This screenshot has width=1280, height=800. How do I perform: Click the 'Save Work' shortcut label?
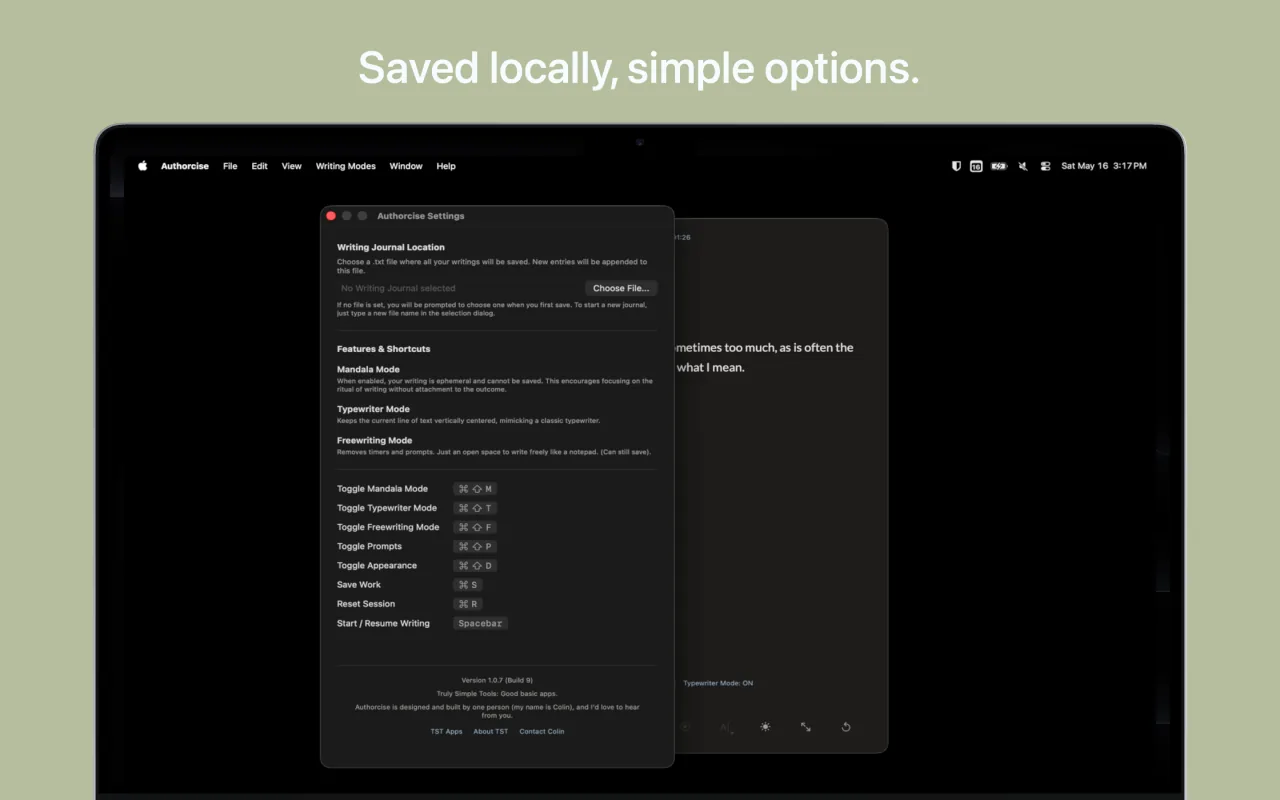pyautogui.click(x=359, y=585)
